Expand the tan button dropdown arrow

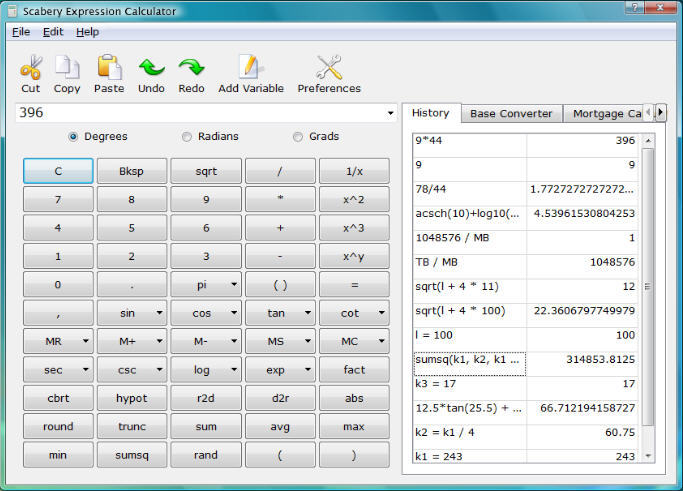(308, 313)
